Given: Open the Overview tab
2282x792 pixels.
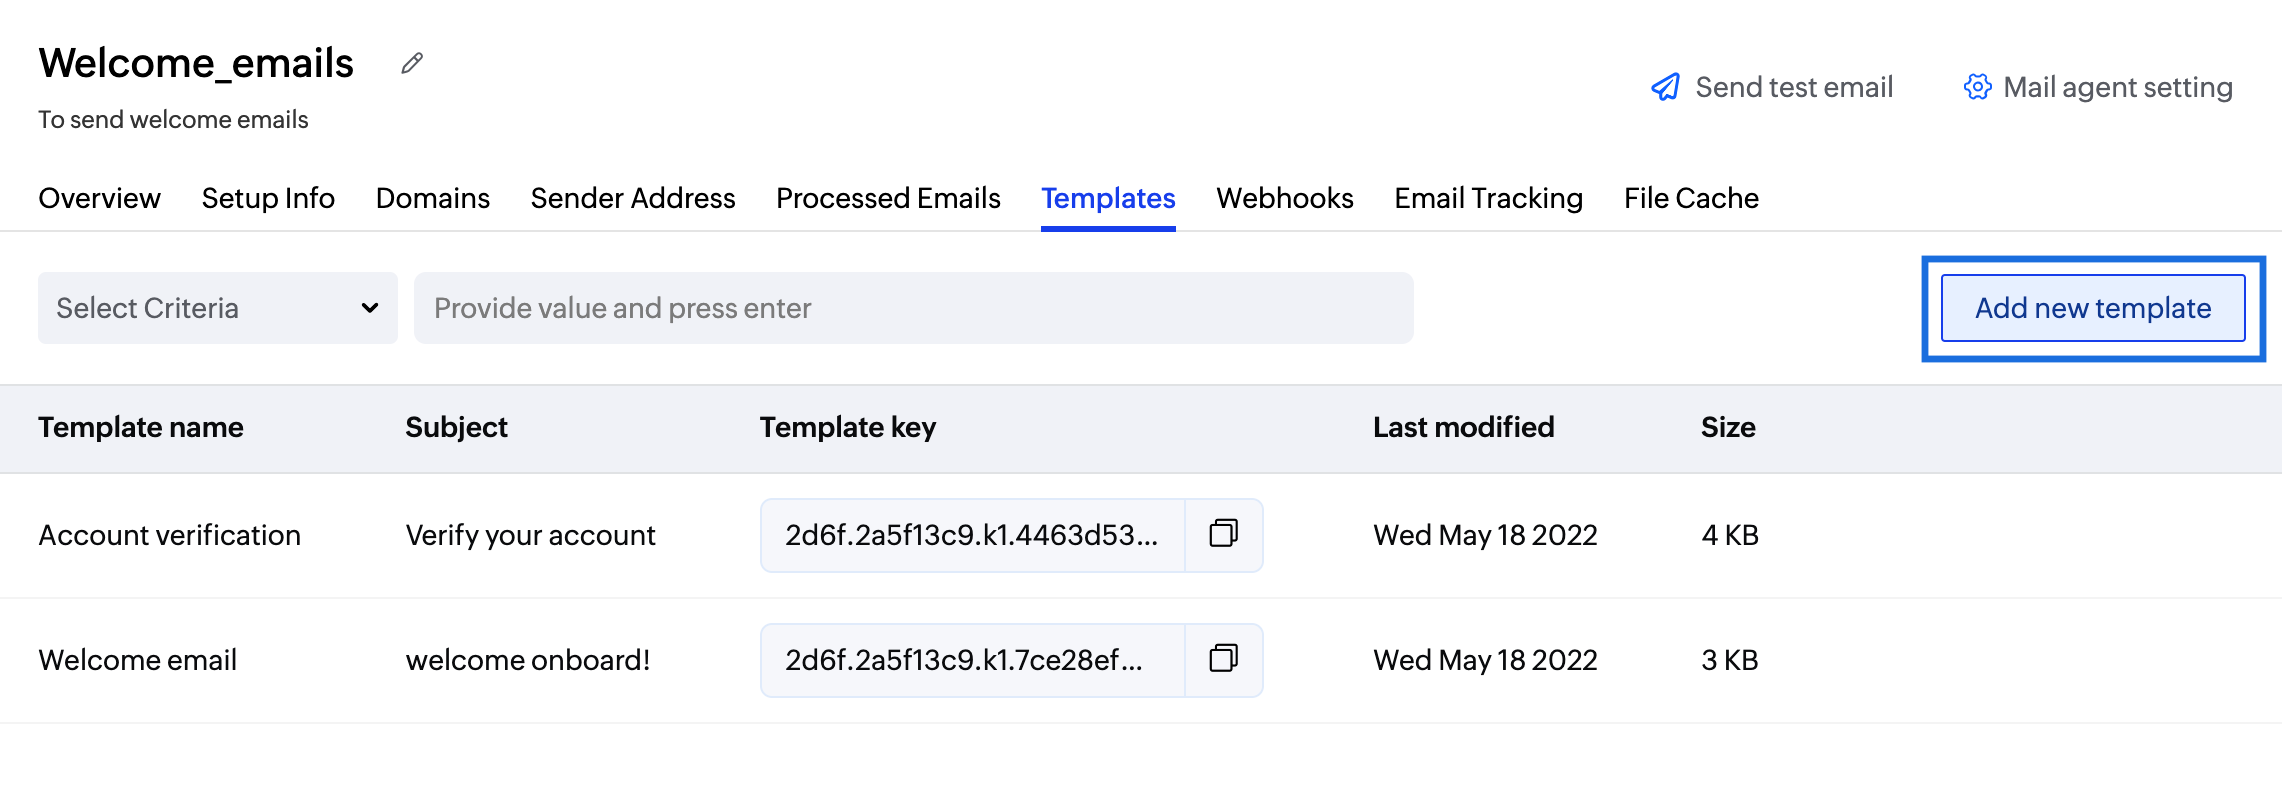Looking at the screenshot, I should pyautogui.click(x=99, y=198).
